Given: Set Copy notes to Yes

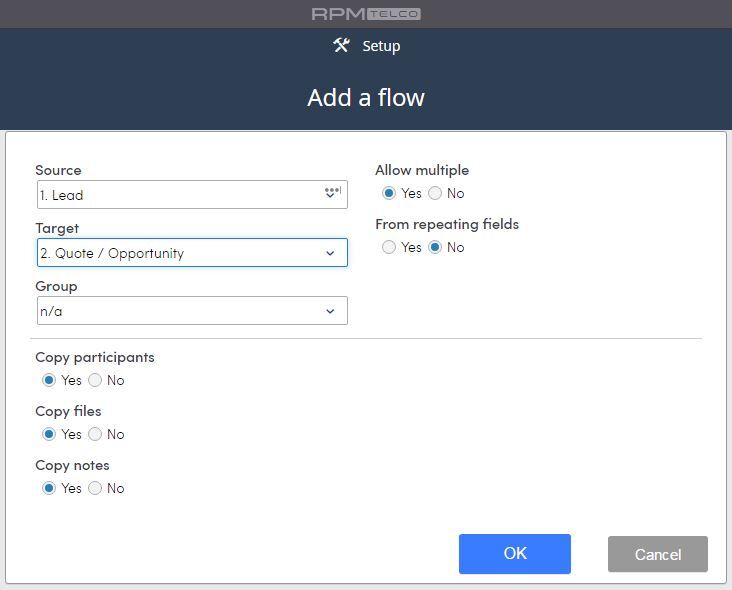Looking at the screenshot, I should pos(49,488).
